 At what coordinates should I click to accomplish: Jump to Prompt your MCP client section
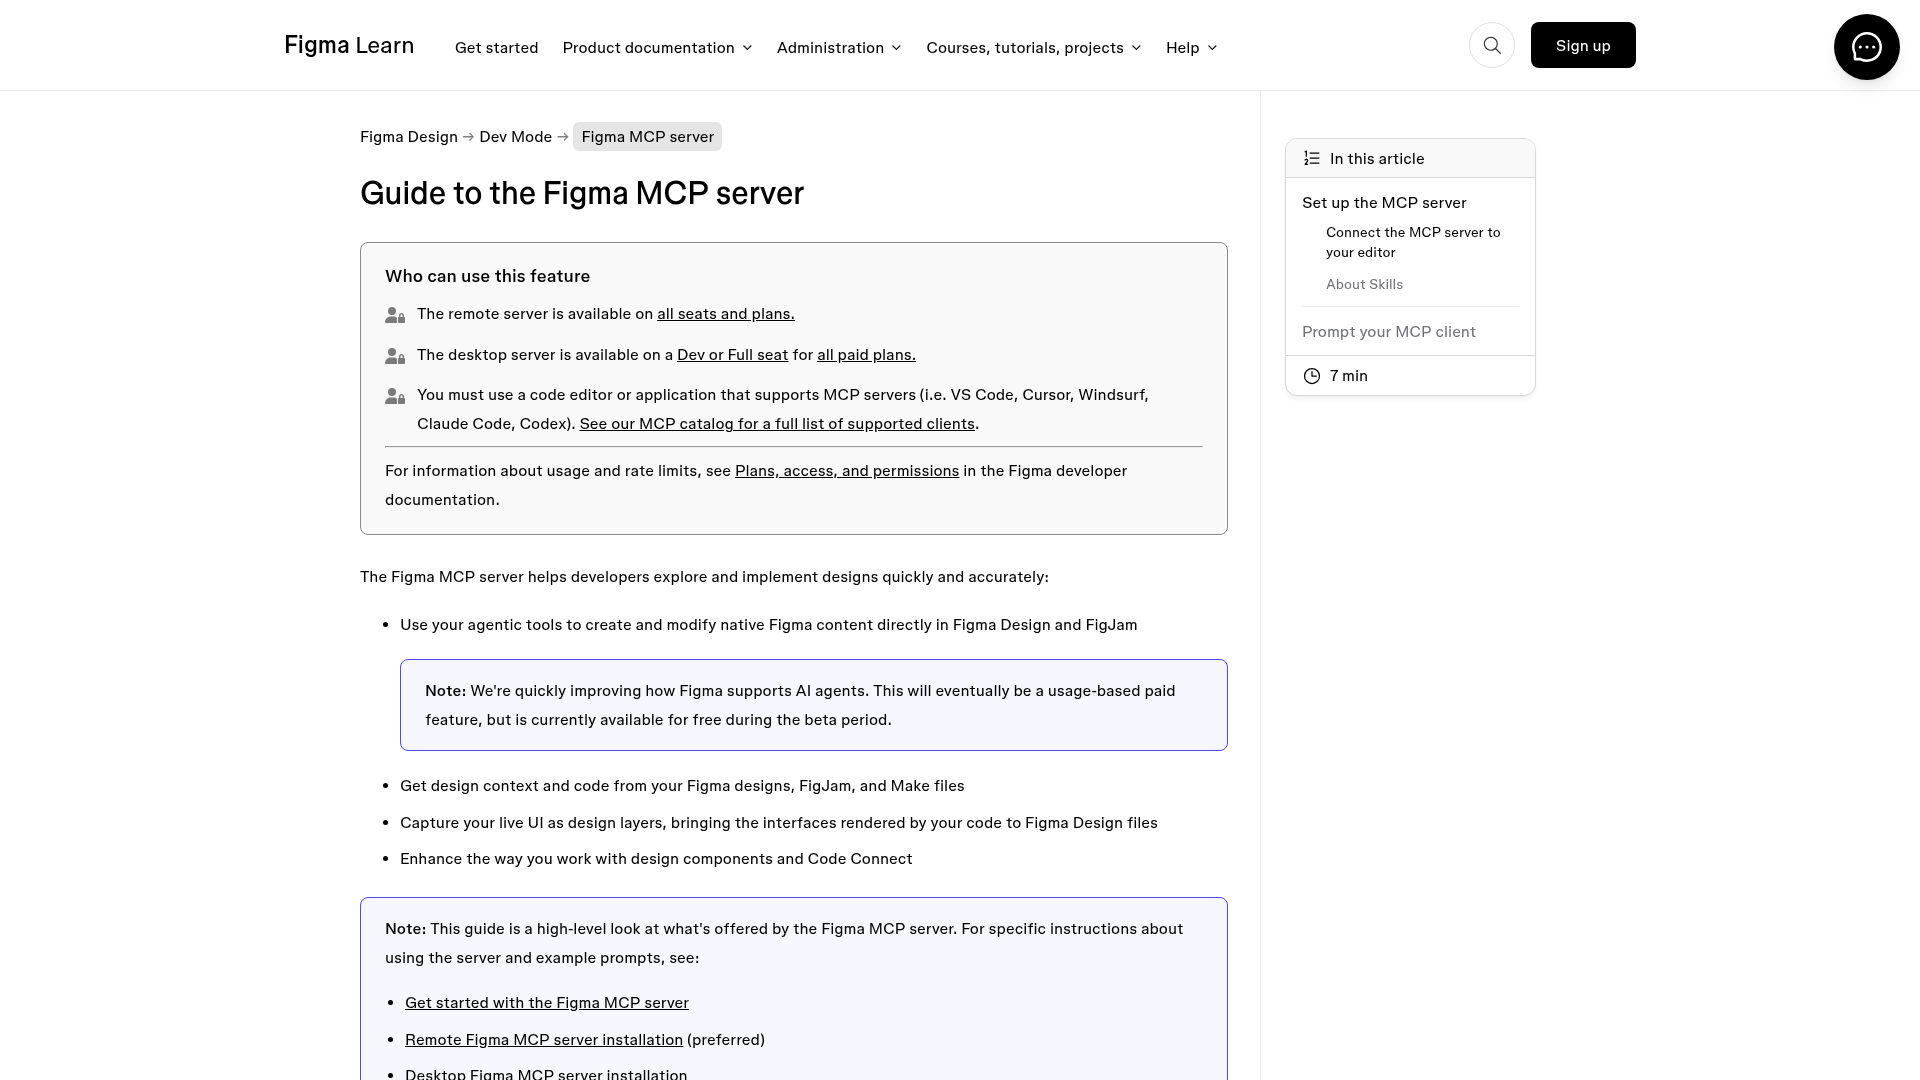1388,332
